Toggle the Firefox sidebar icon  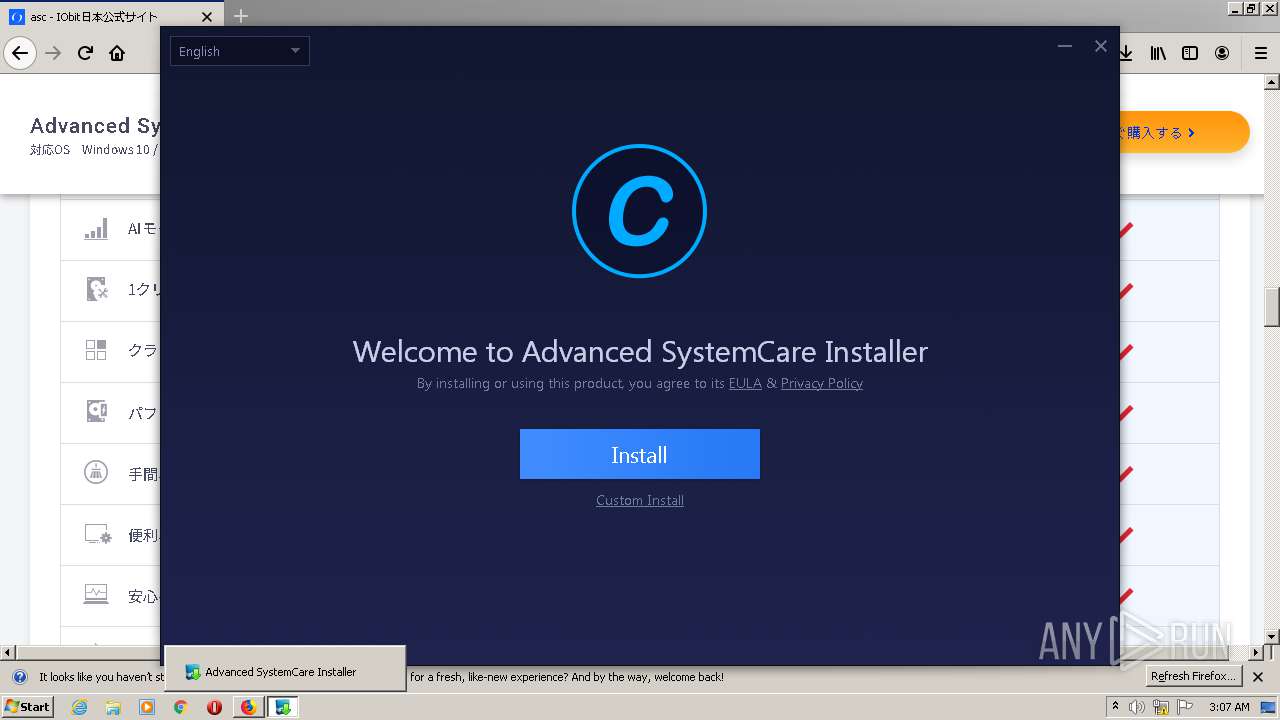(1190, 53)
